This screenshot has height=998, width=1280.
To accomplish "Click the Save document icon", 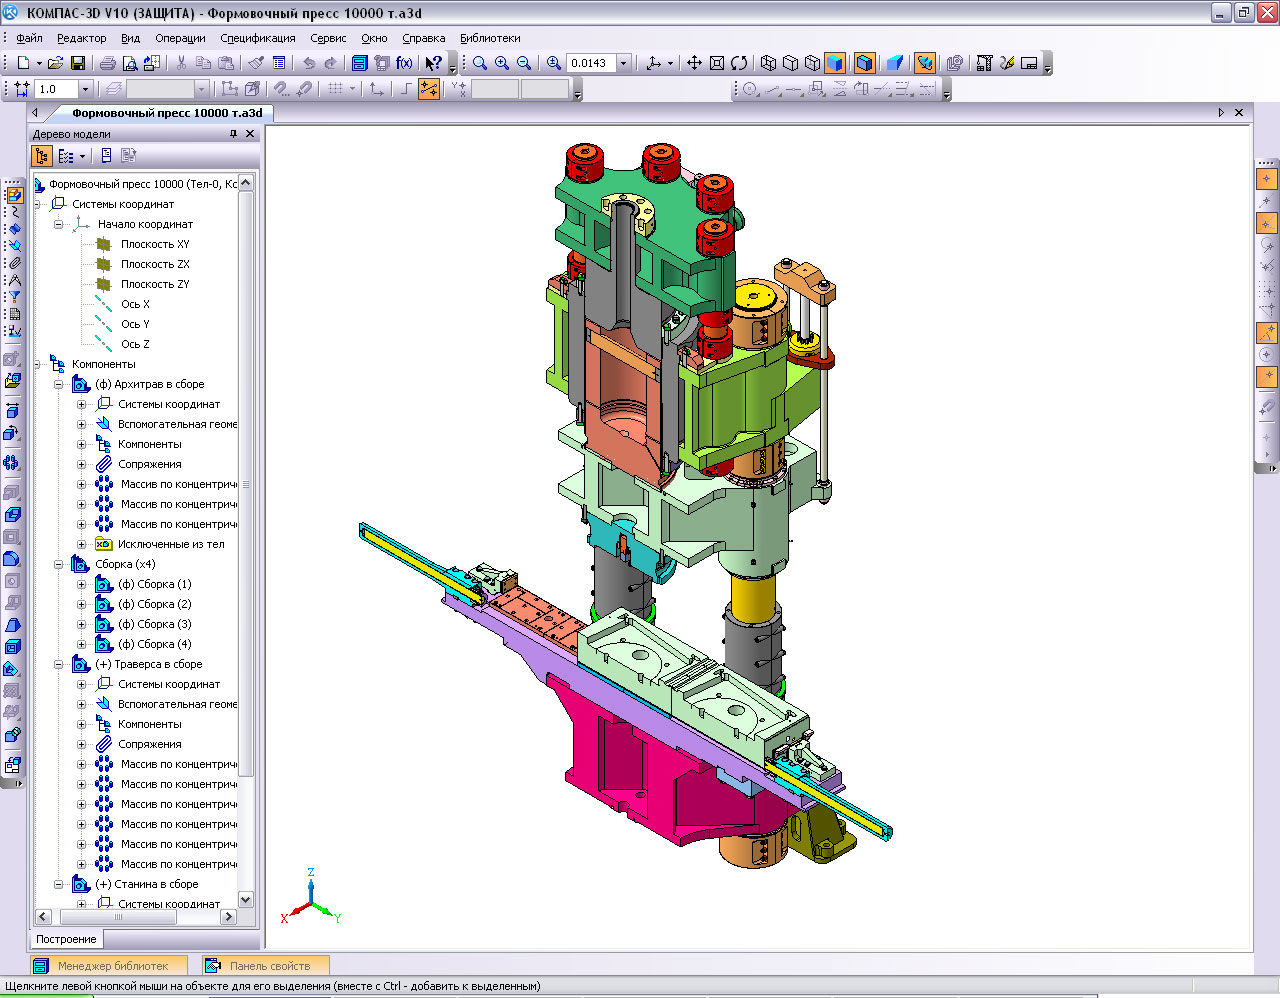I will 78,63.
